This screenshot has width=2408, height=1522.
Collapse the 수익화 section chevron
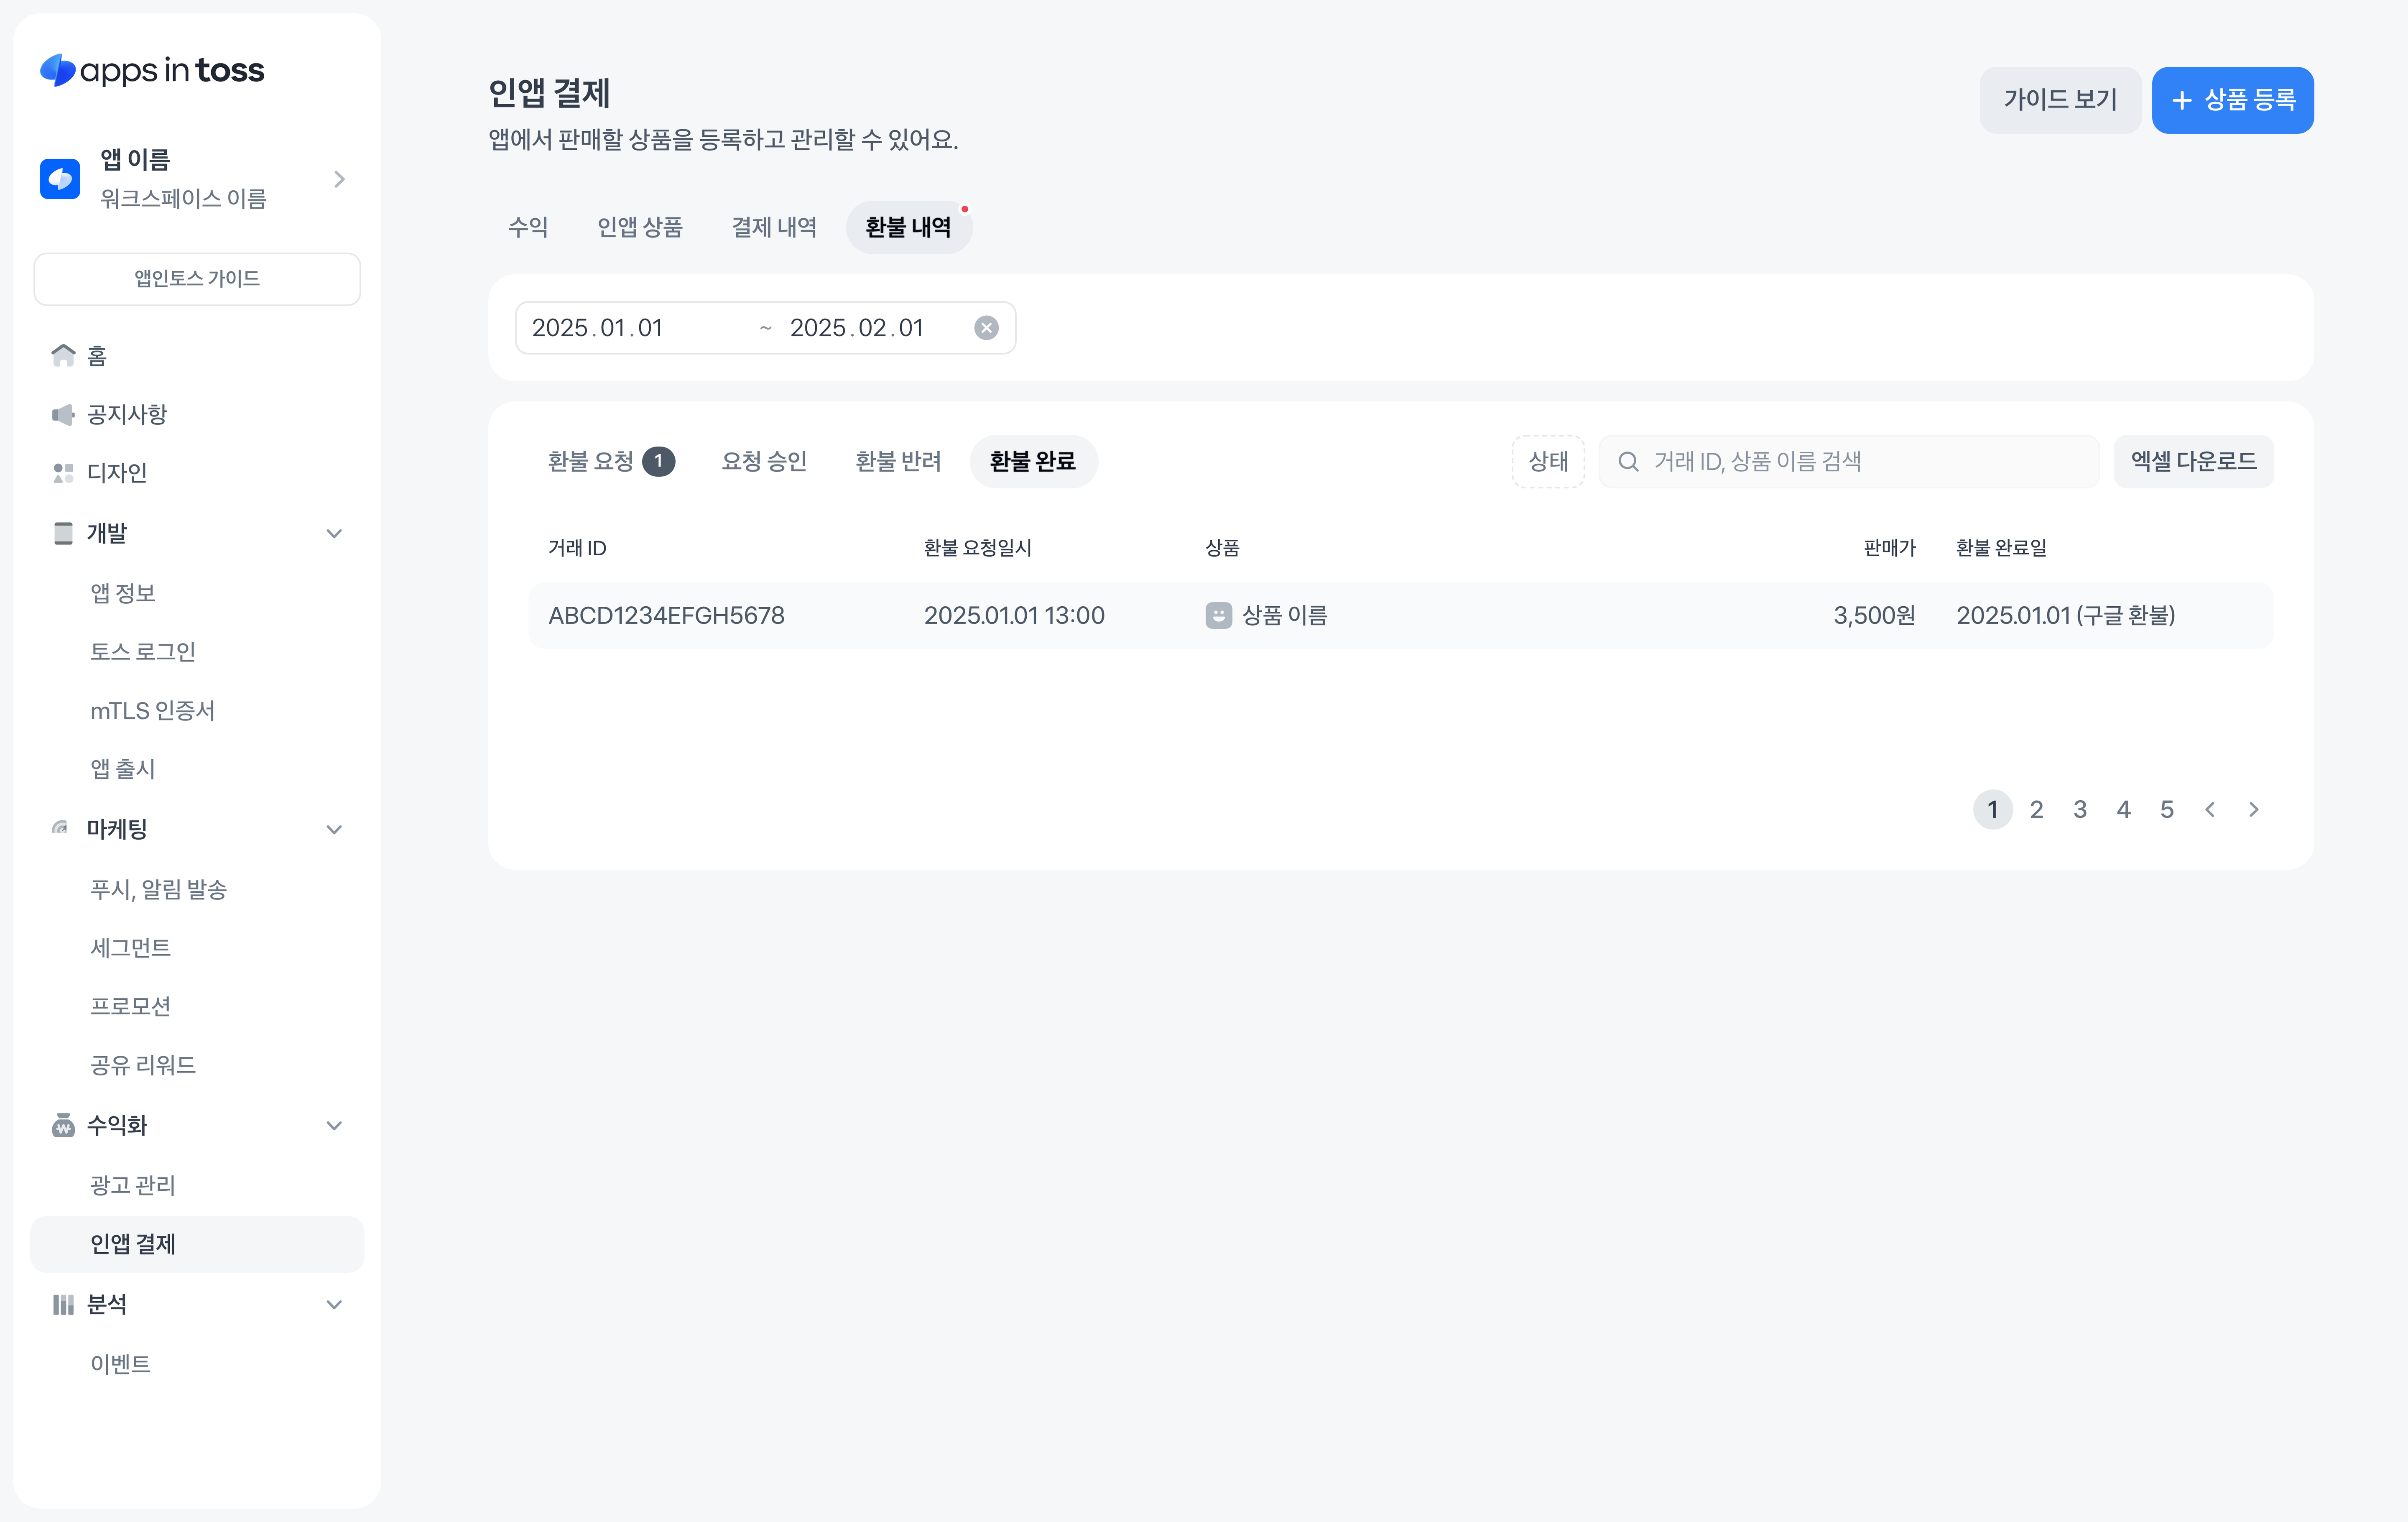334,1125
